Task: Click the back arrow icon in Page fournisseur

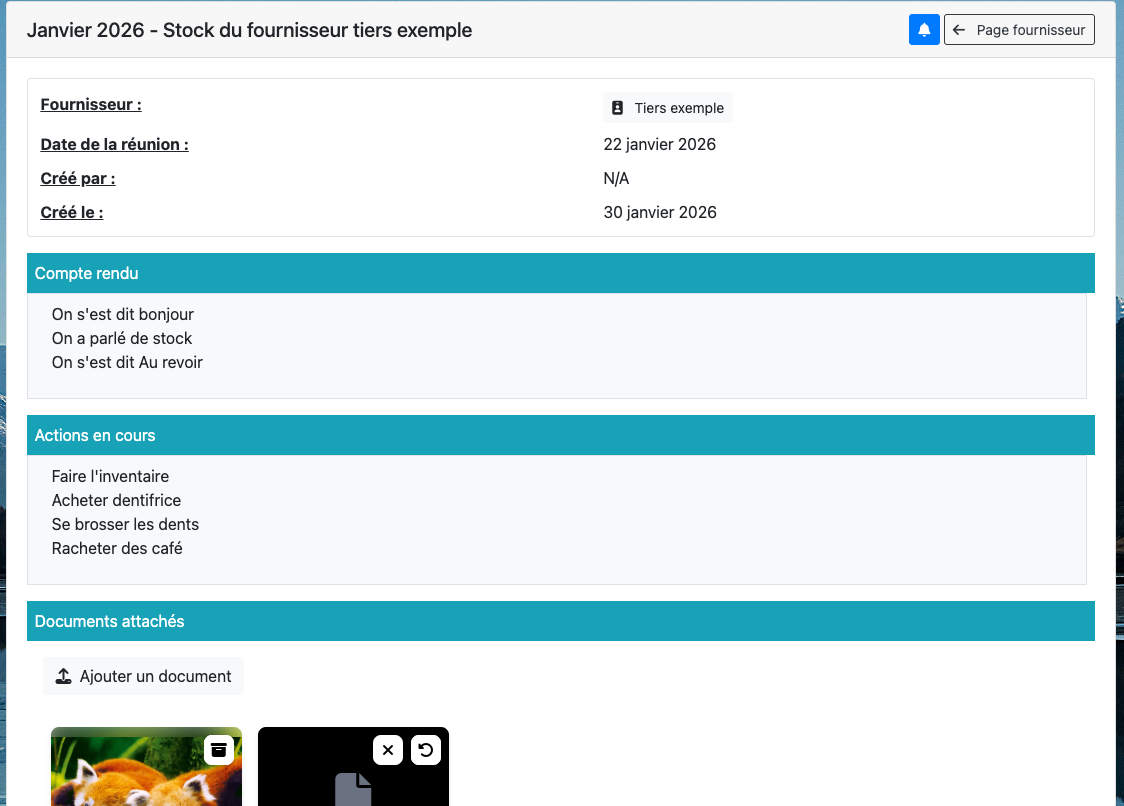Action: coord(959,30)
